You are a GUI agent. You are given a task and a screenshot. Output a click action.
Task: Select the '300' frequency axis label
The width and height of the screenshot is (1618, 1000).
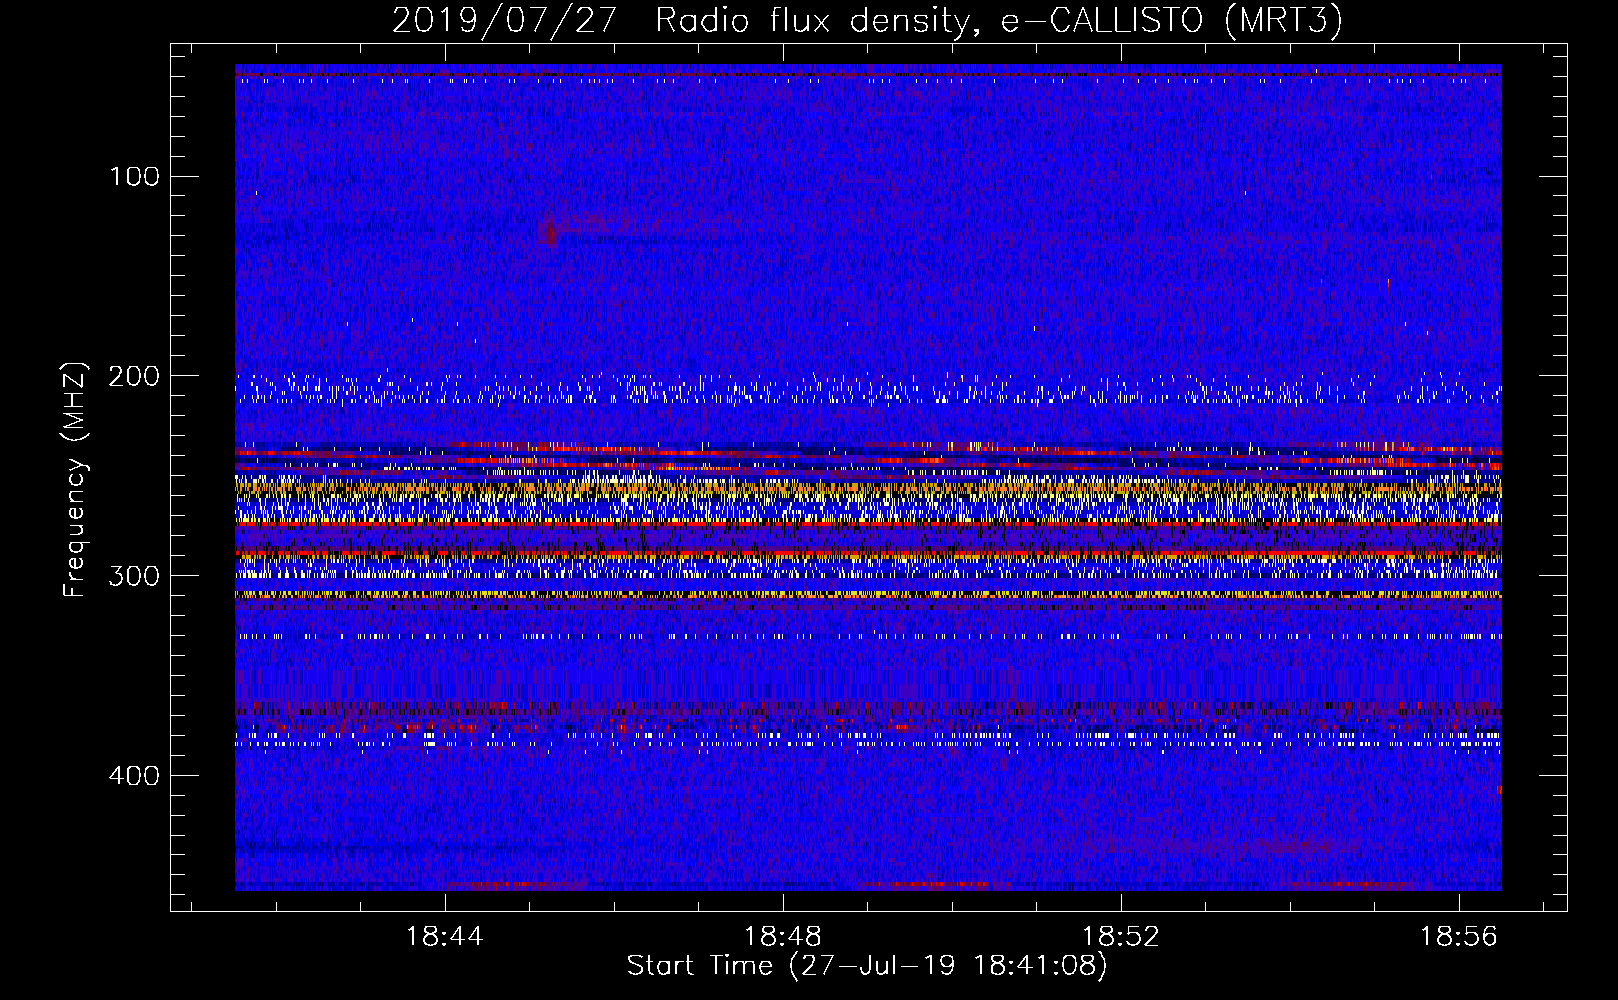pyautogui.click(x=134, y=576)
